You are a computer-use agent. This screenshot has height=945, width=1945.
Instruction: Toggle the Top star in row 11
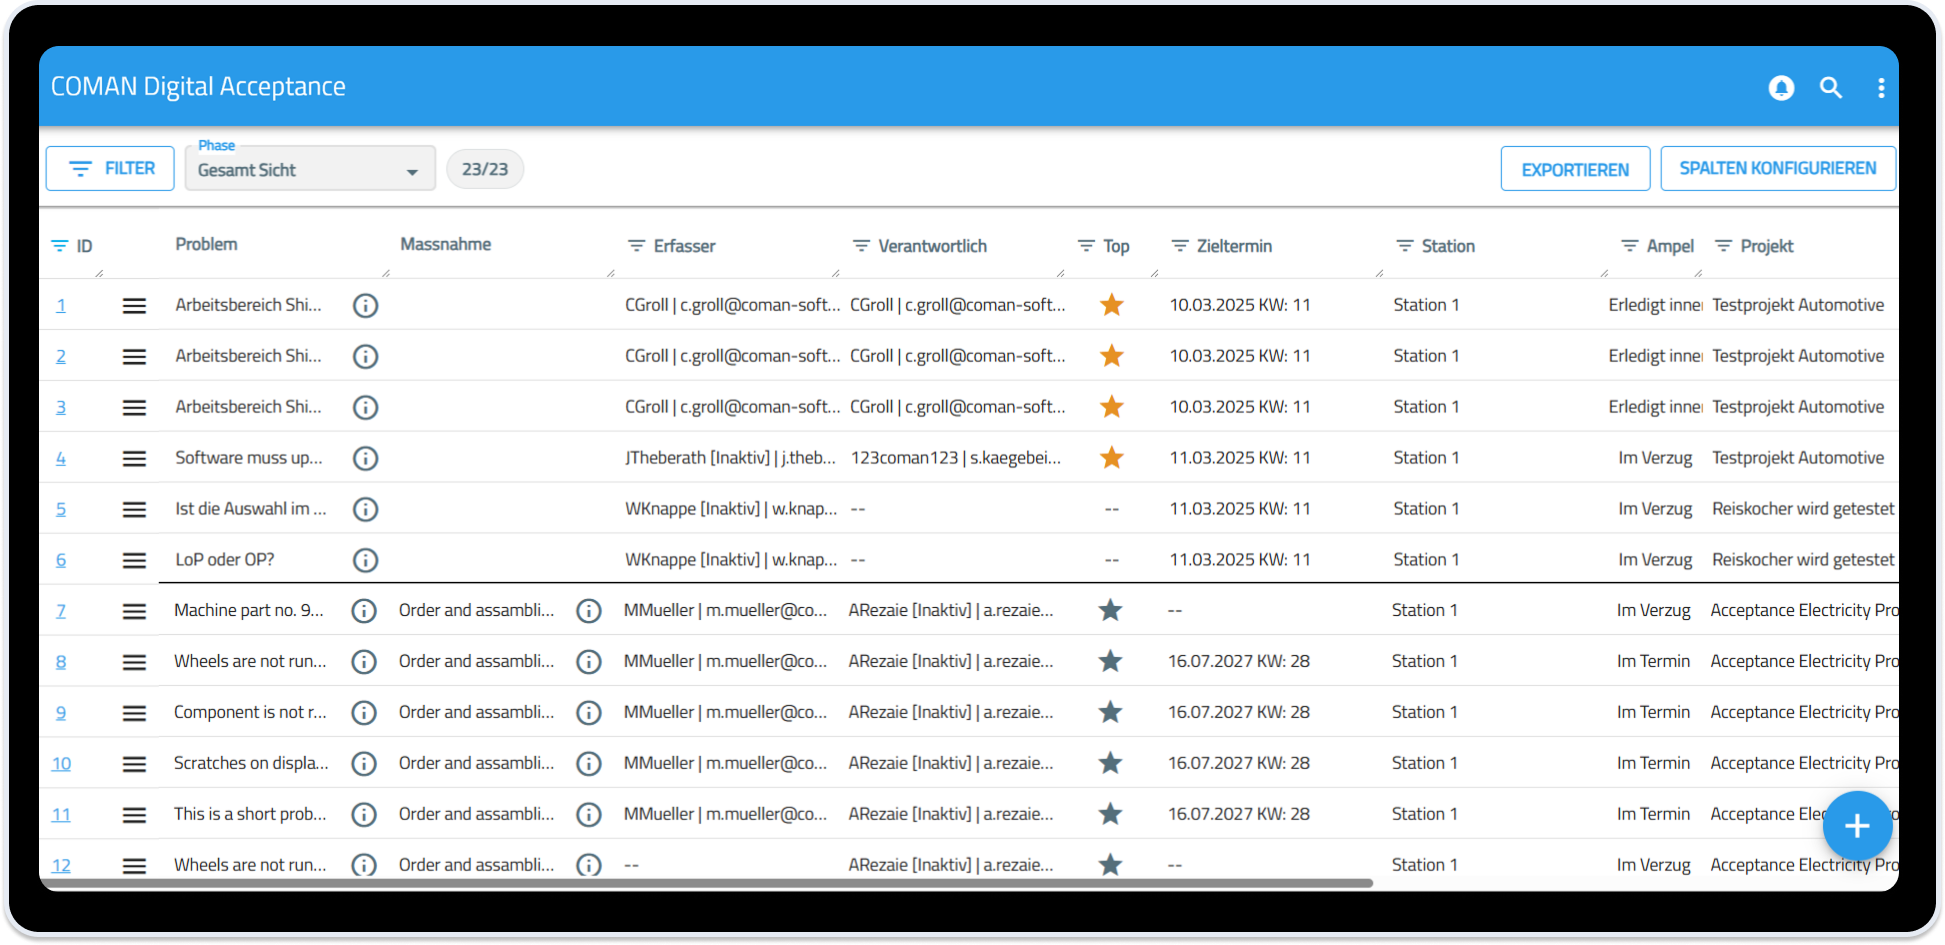1110,815
